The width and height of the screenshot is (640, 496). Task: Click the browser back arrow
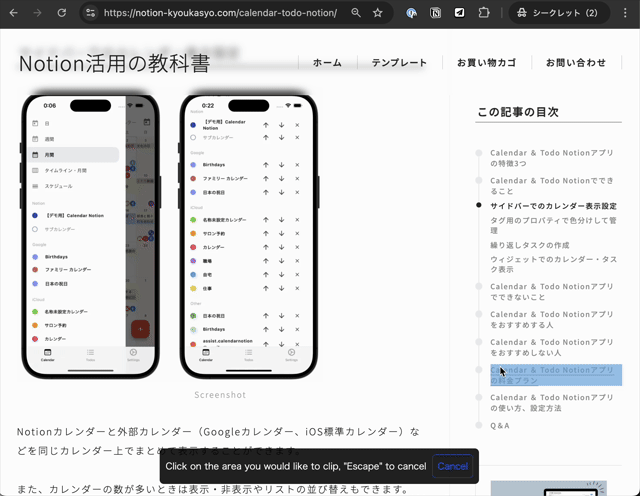tap(13, 13)
